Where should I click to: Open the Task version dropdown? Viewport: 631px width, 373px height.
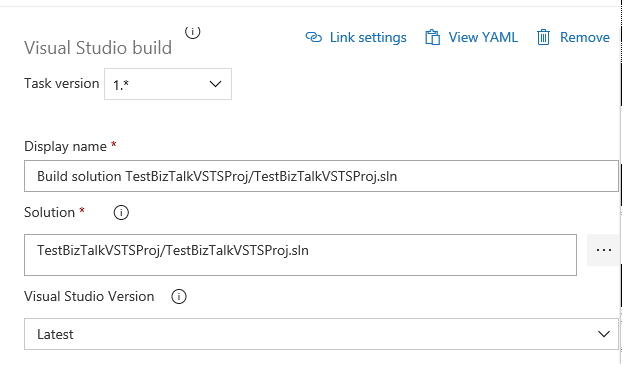pyautogui.click(x=168, y=84)
